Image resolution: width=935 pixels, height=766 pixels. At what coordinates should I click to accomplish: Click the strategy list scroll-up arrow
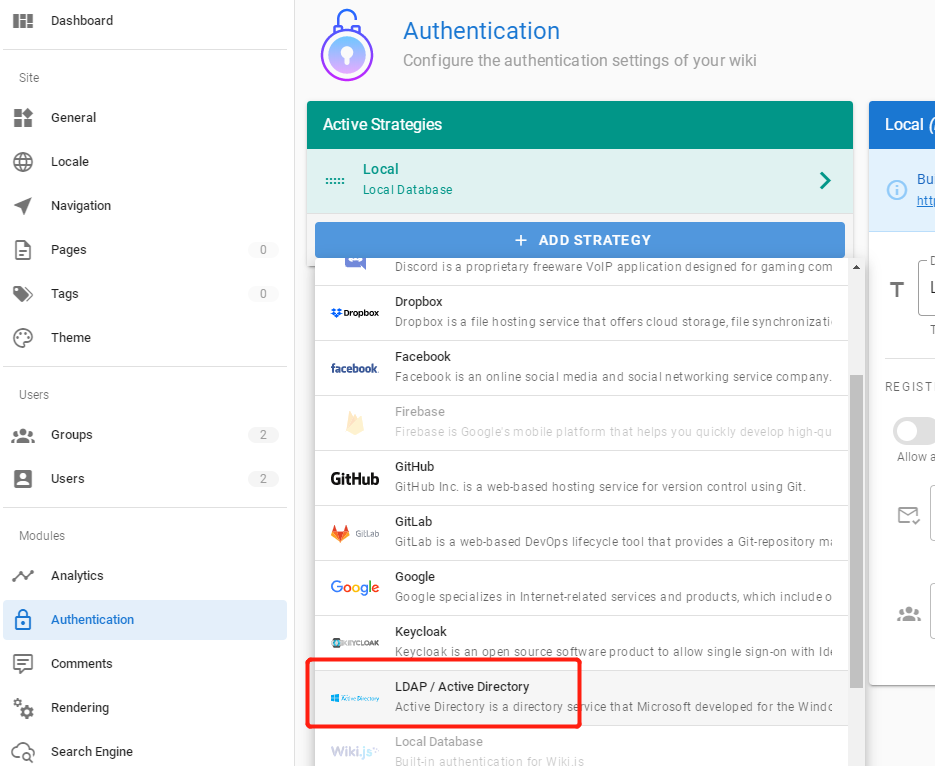click(856, 267)
